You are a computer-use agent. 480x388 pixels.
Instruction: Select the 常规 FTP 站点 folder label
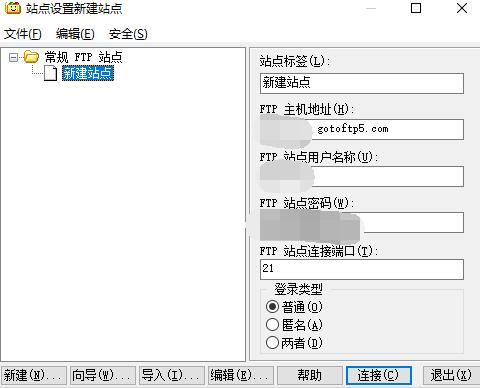83,57
